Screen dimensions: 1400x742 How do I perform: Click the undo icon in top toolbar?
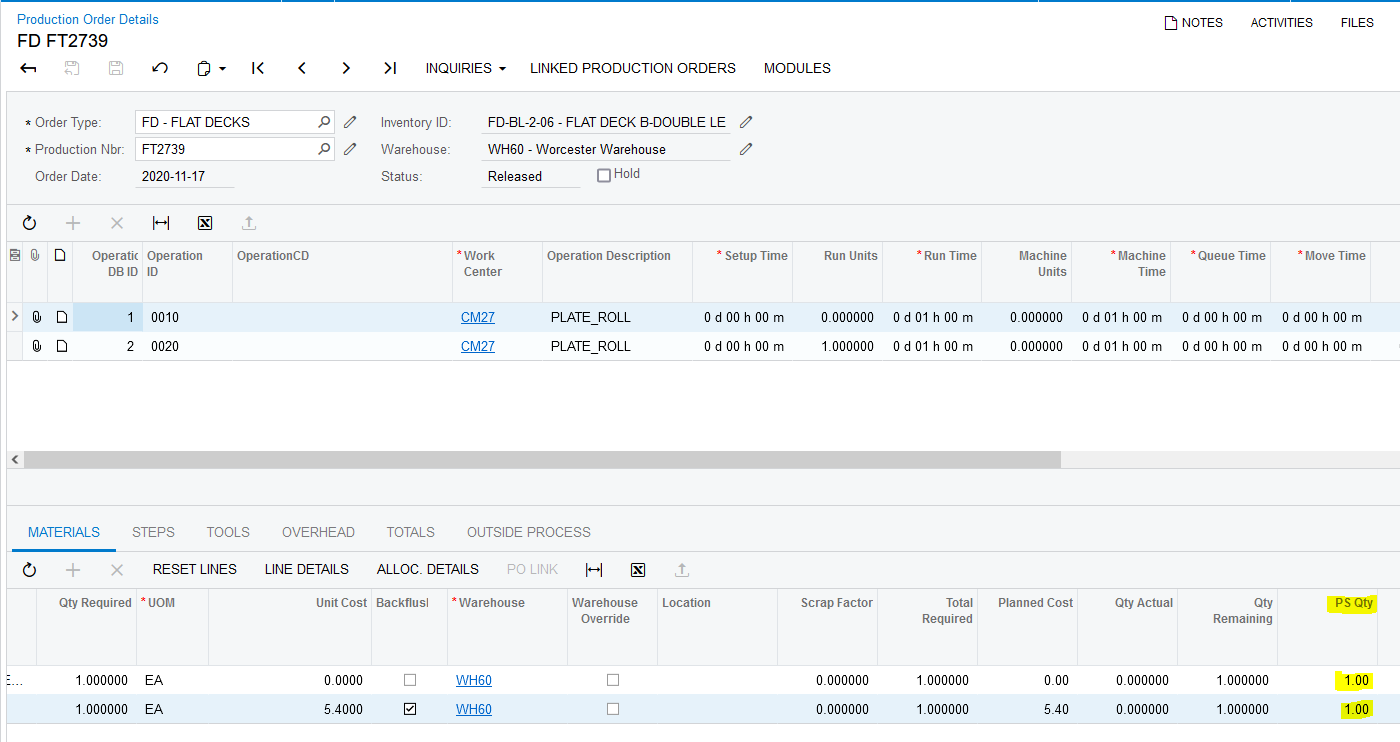[160, 68]
